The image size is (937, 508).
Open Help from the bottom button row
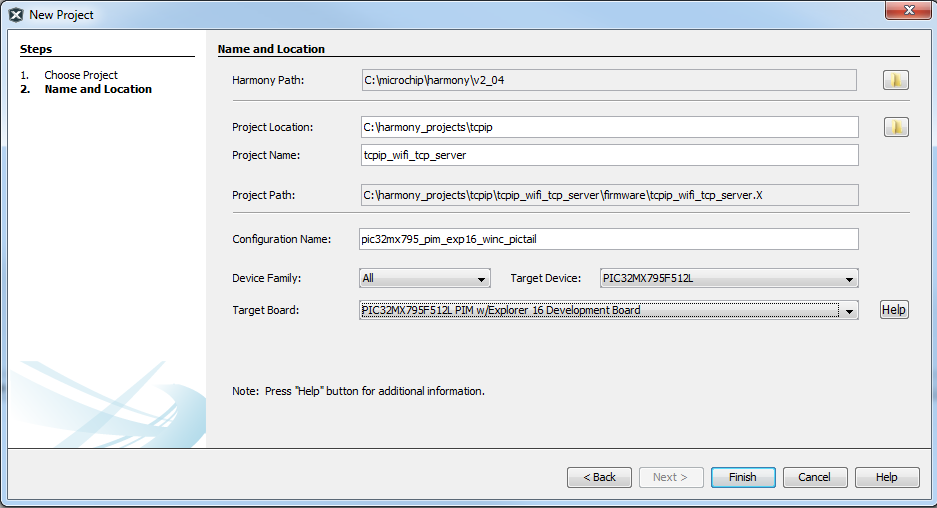click(886, 477)
